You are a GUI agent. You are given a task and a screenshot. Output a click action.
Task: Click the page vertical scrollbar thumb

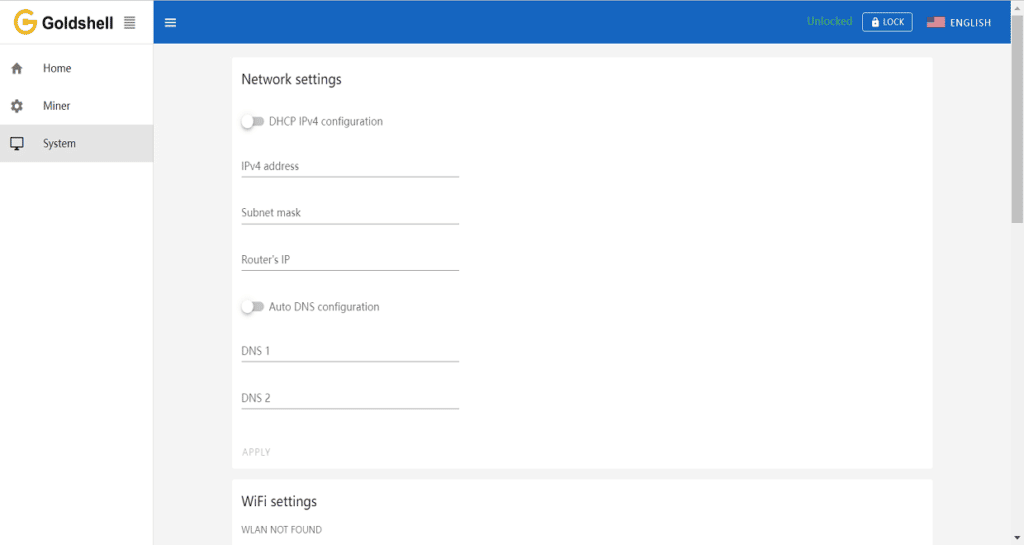point(1017,119)
